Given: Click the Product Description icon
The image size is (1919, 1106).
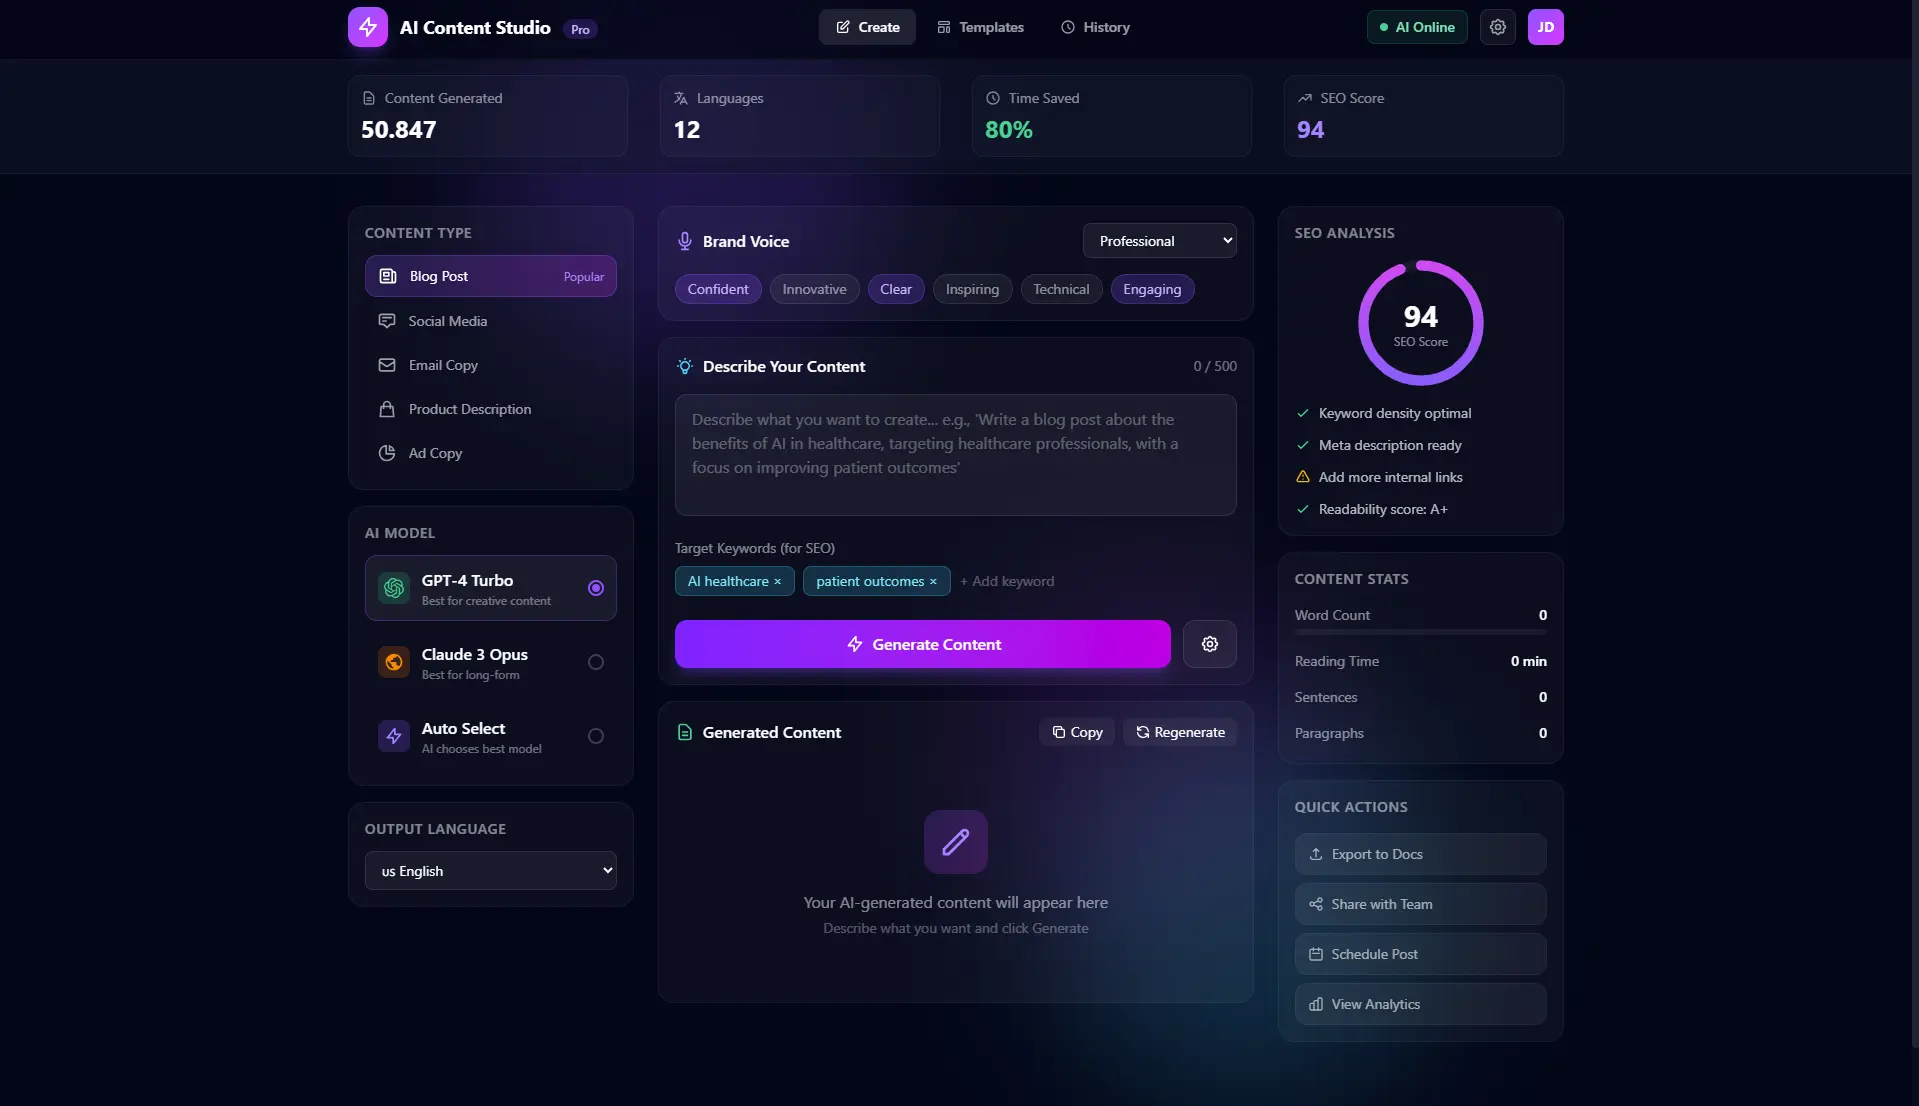Looking at the screenshot, I should [388, 409].
